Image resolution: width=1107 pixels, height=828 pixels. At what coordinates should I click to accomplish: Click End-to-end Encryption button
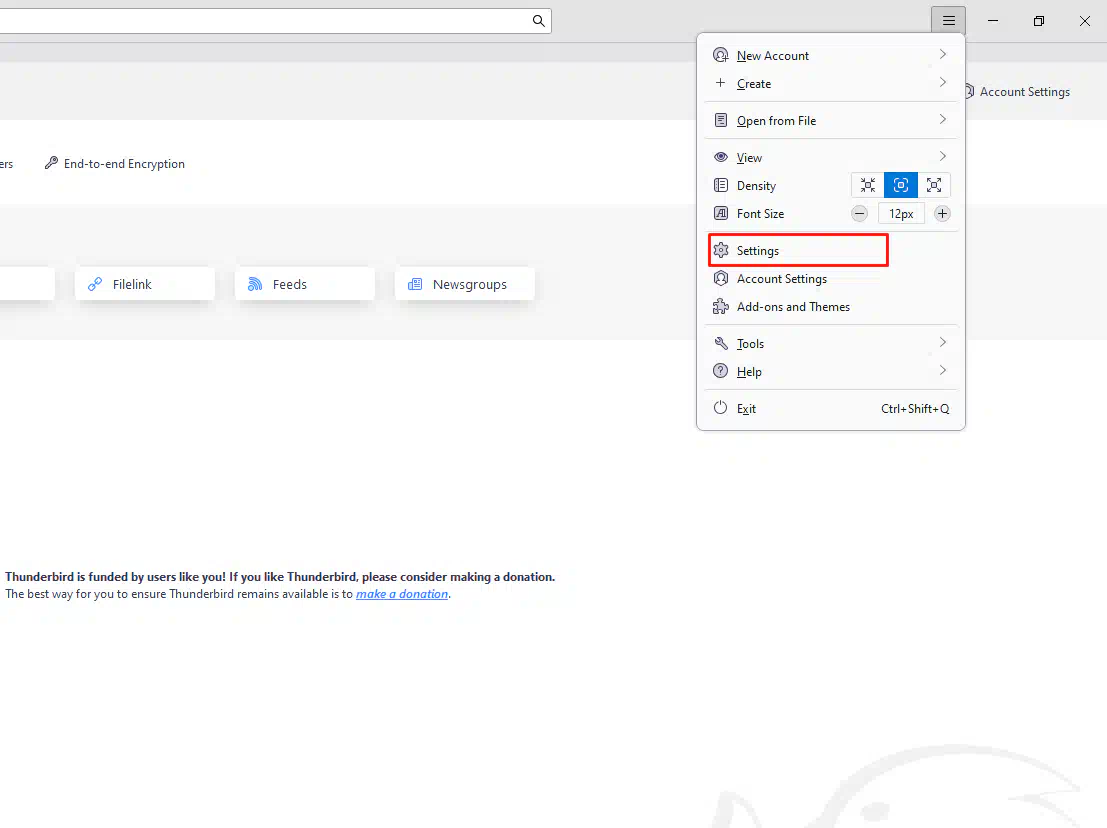(114, 163)
